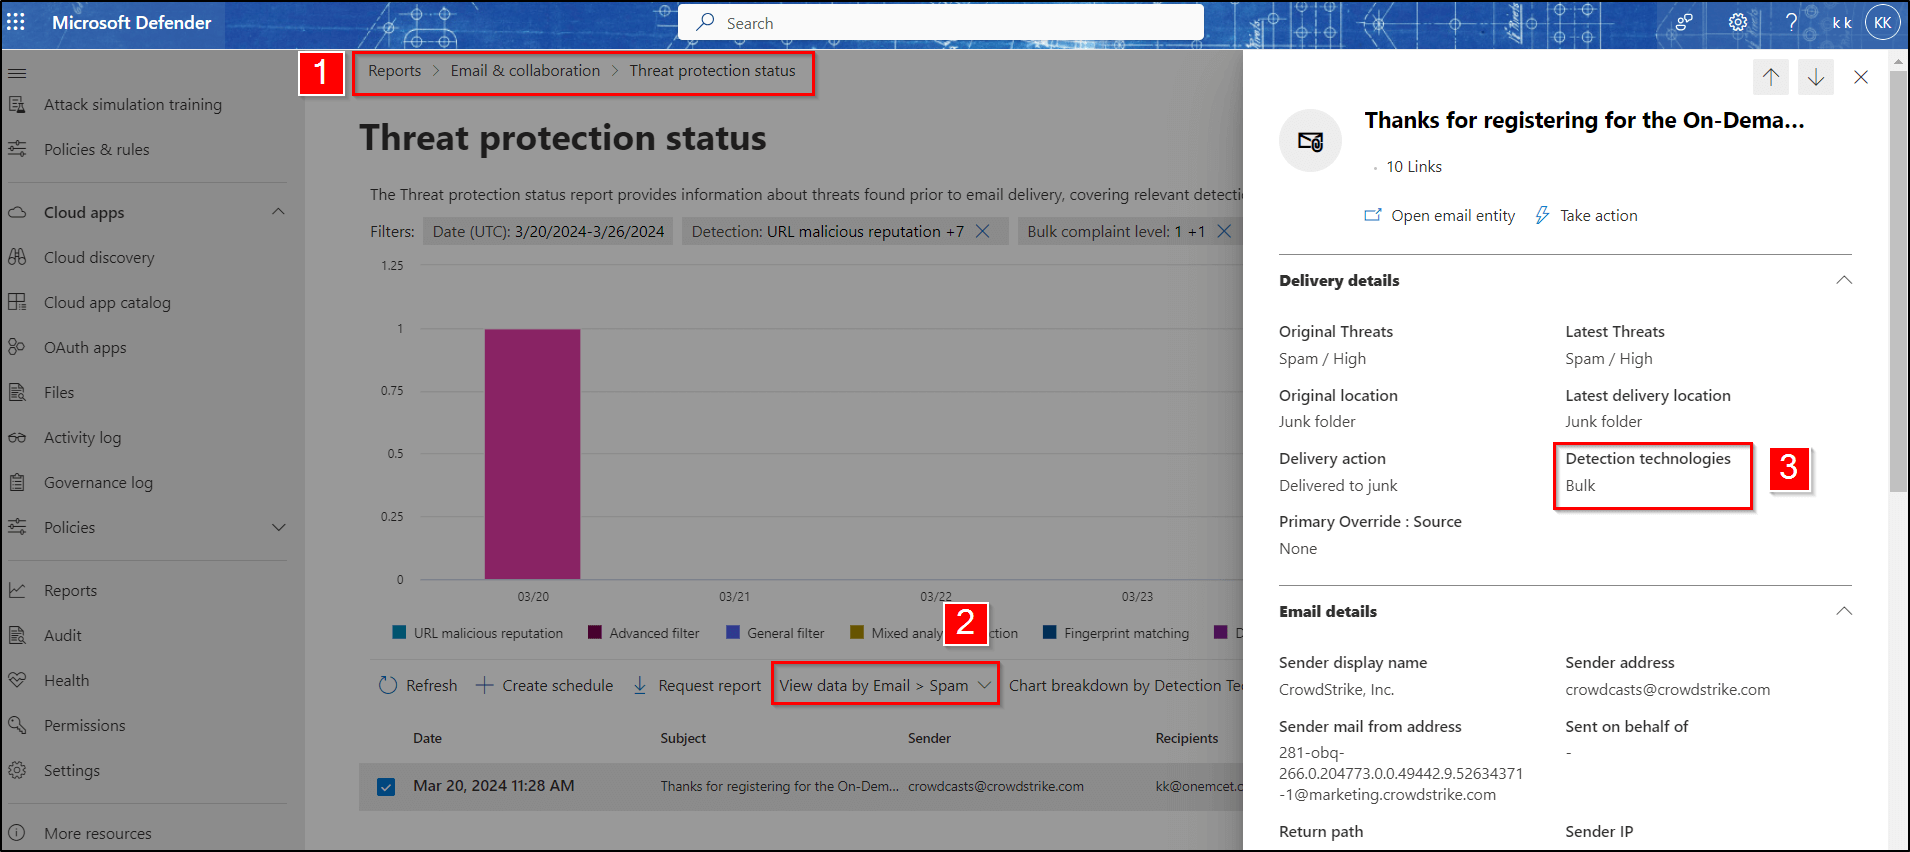
Task: Sort by the Date column header
Action: [427, 738]
